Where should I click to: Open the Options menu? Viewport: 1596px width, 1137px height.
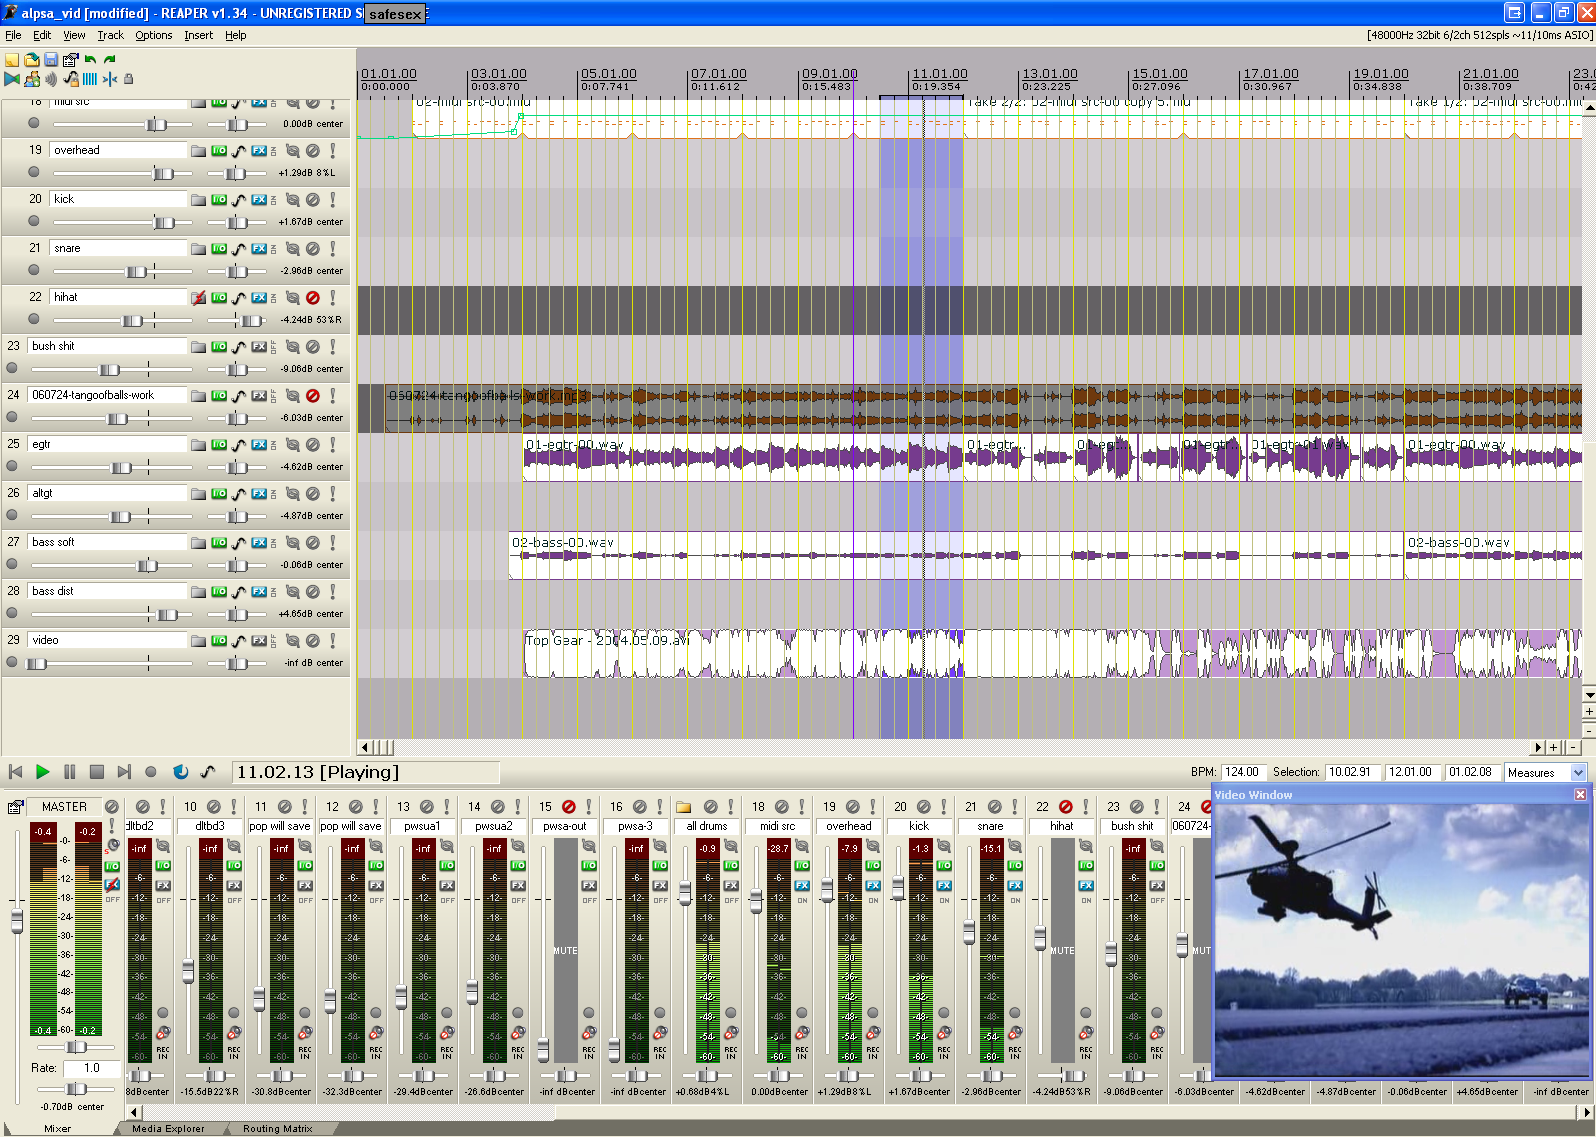click(x=154, y=35)
